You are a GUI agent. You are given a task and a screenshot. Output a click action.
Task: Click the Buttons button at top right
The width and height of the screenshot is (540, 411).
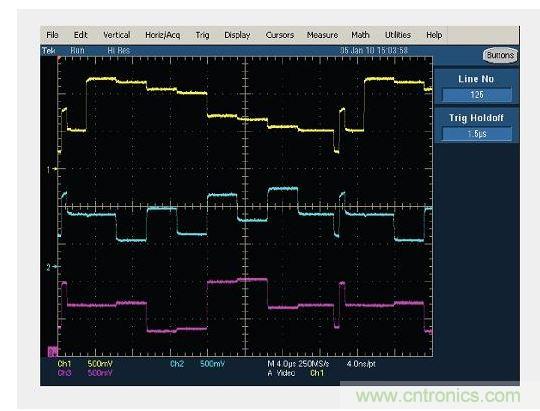click(x=500, y=55)
